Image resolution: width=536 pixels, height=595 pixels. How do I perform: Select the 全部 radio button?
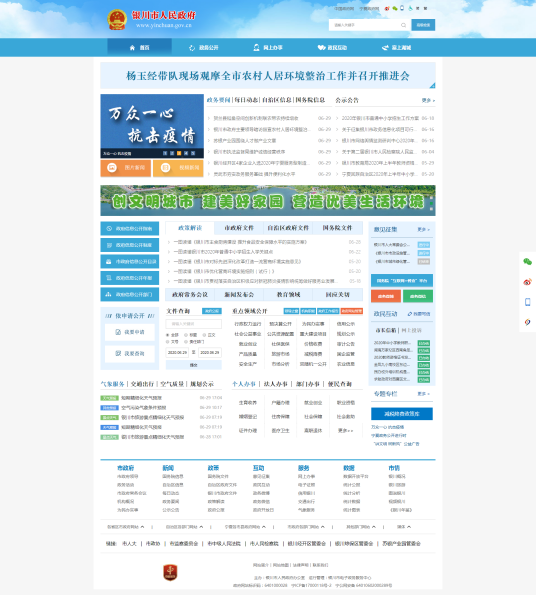click(167, 335)
